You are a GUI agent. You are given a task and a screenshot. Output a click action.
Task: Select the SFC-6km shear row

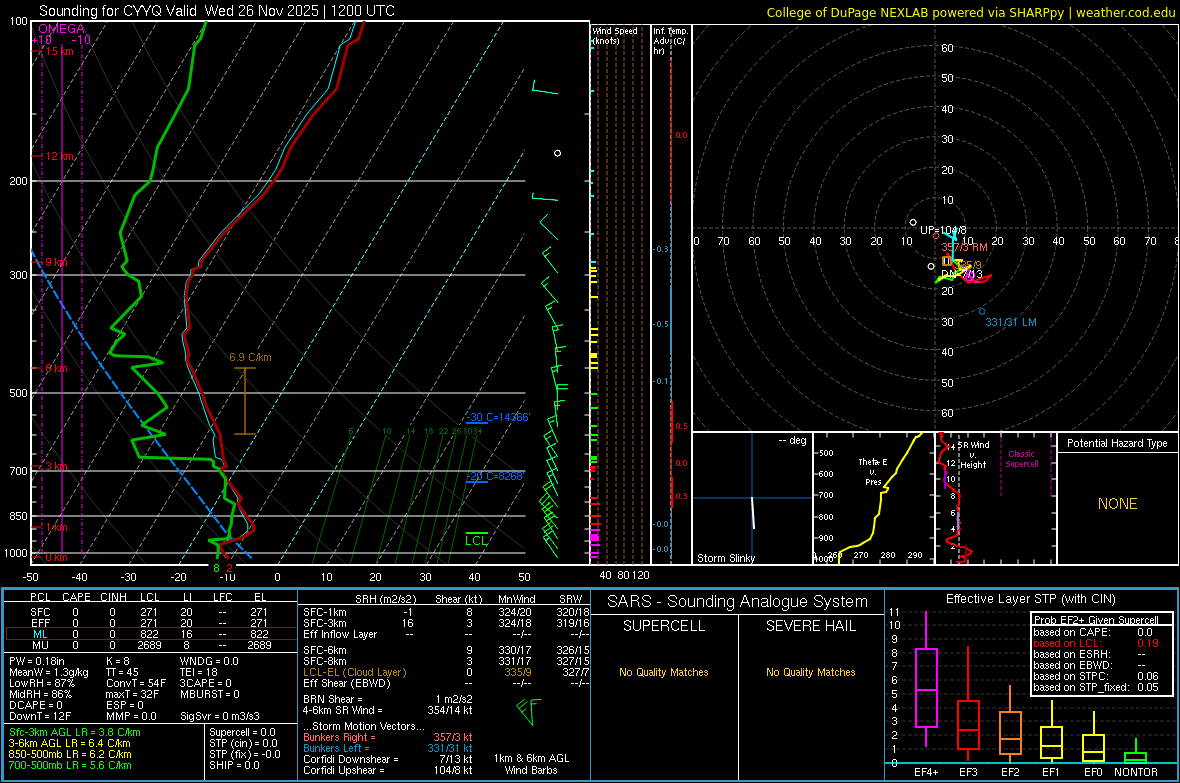[446, 650]
